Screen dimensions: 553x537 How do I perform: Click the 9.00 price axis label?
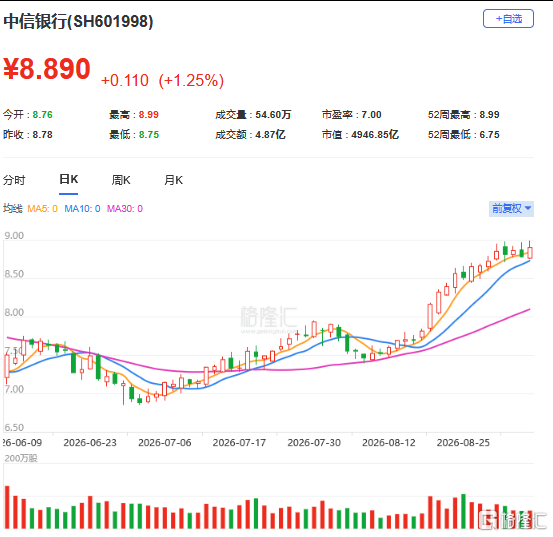click(x=14, y=236)
